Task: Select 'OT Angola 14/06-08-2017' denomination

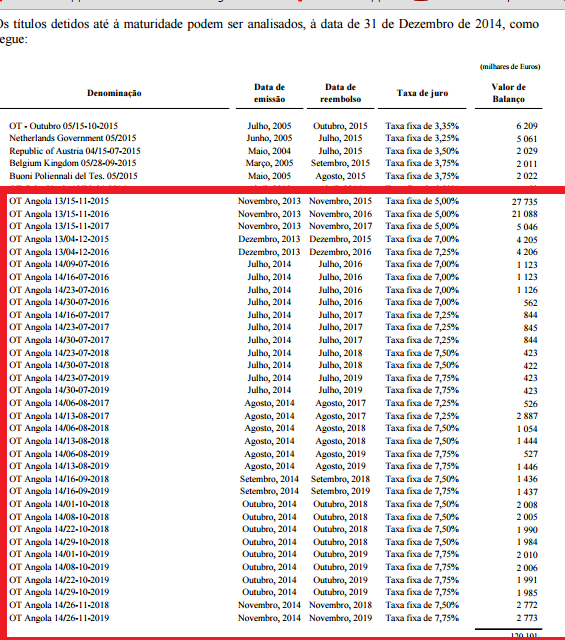Action: [x=59, y=403]
